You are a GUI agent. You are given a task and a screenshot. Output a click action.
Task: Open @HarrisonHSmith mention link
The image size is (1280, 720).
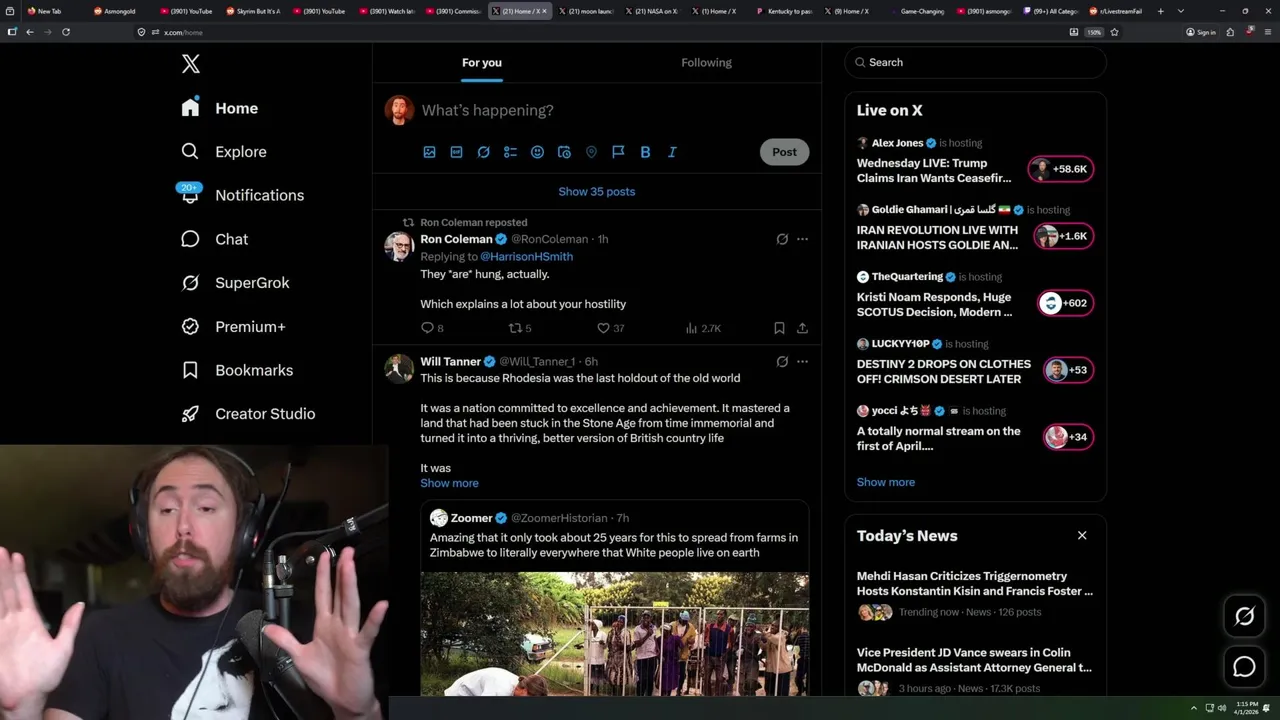(x=526, y=256)
